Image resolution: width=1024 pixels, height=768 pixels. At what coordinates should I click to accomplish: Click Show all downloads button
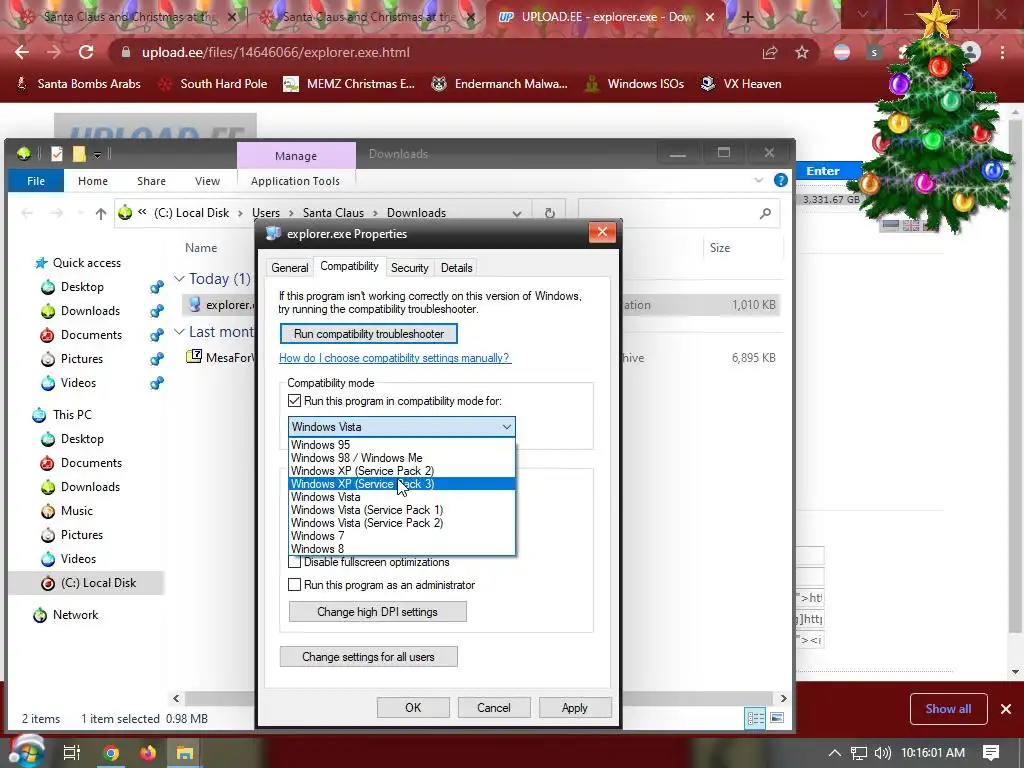[x=948, y=709]
